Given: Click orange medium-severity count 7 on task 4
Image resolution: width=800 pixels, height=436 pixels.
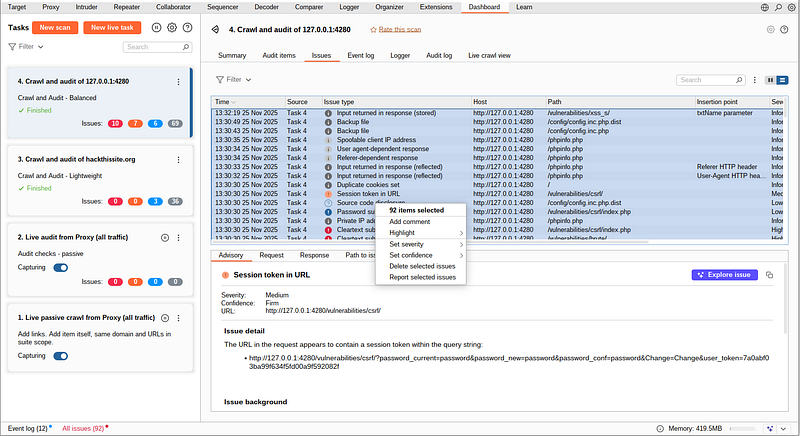Looking at the screenshot, I should 135,123.
